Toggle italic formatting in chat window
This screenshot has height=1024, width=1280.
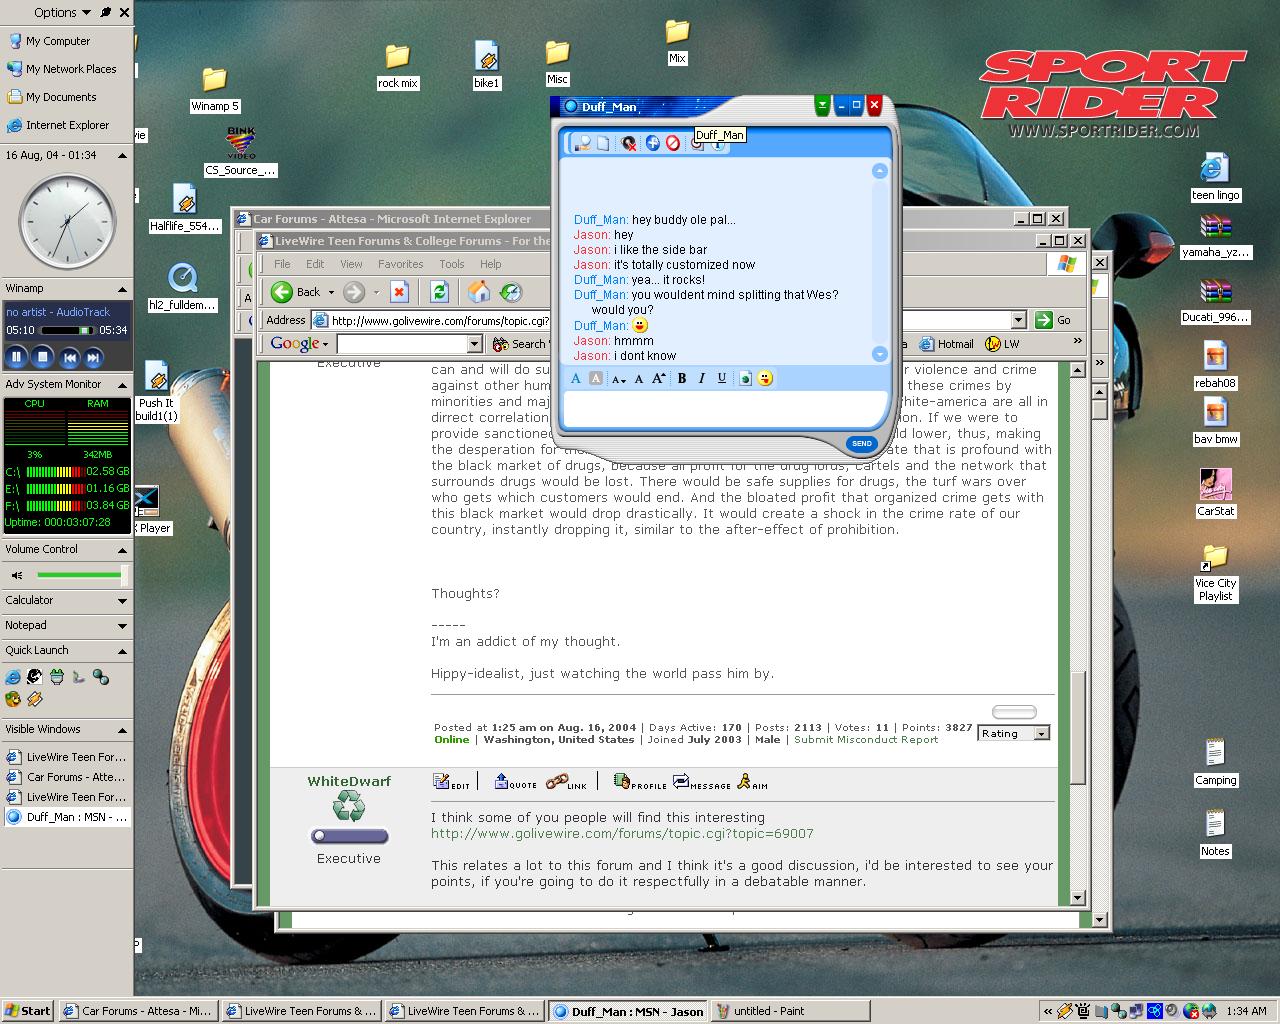[702, 378]
